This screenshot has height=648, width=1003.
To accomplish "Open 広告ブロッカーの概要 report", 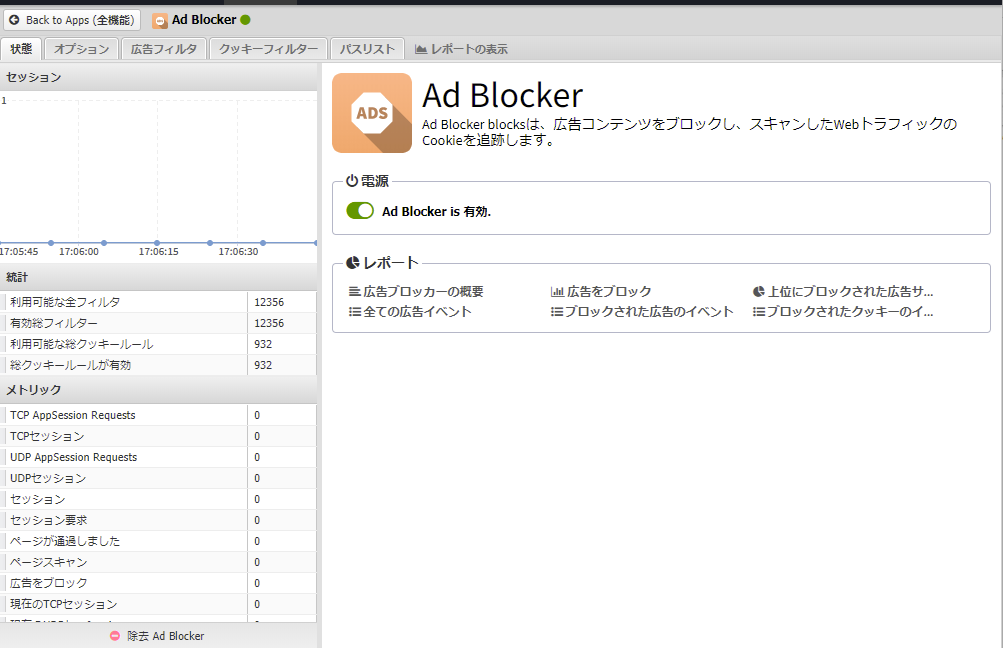I will tap(423, 292).
